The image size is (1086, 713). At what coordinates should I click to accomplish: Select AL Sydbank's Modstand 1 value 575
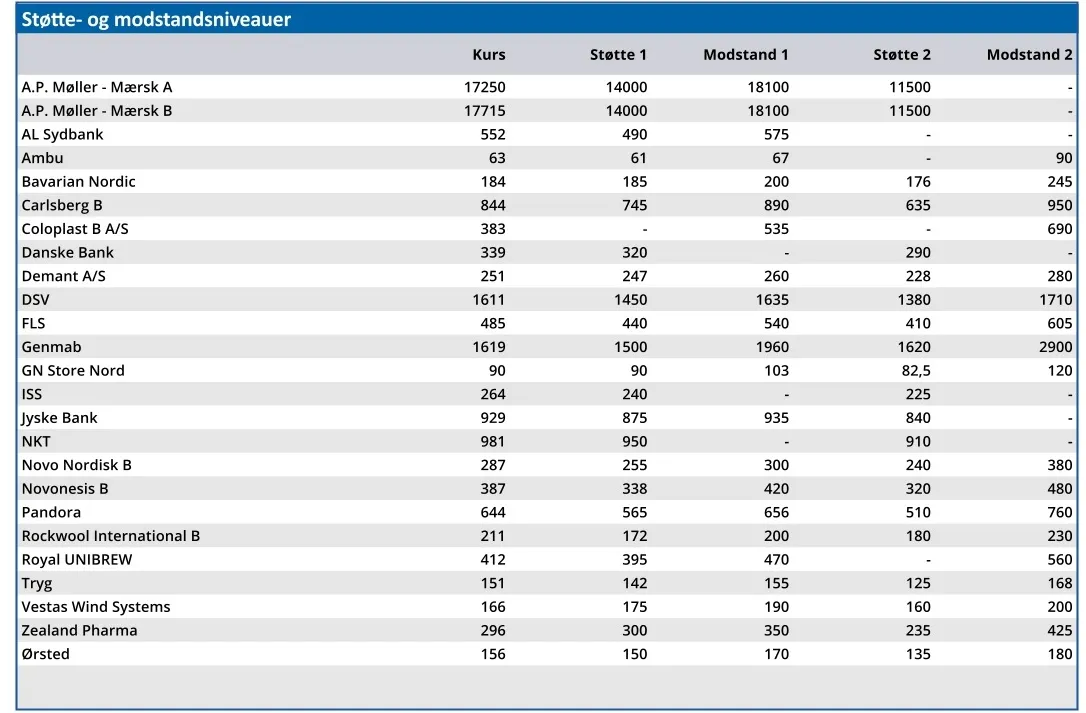tap(776, 134)
